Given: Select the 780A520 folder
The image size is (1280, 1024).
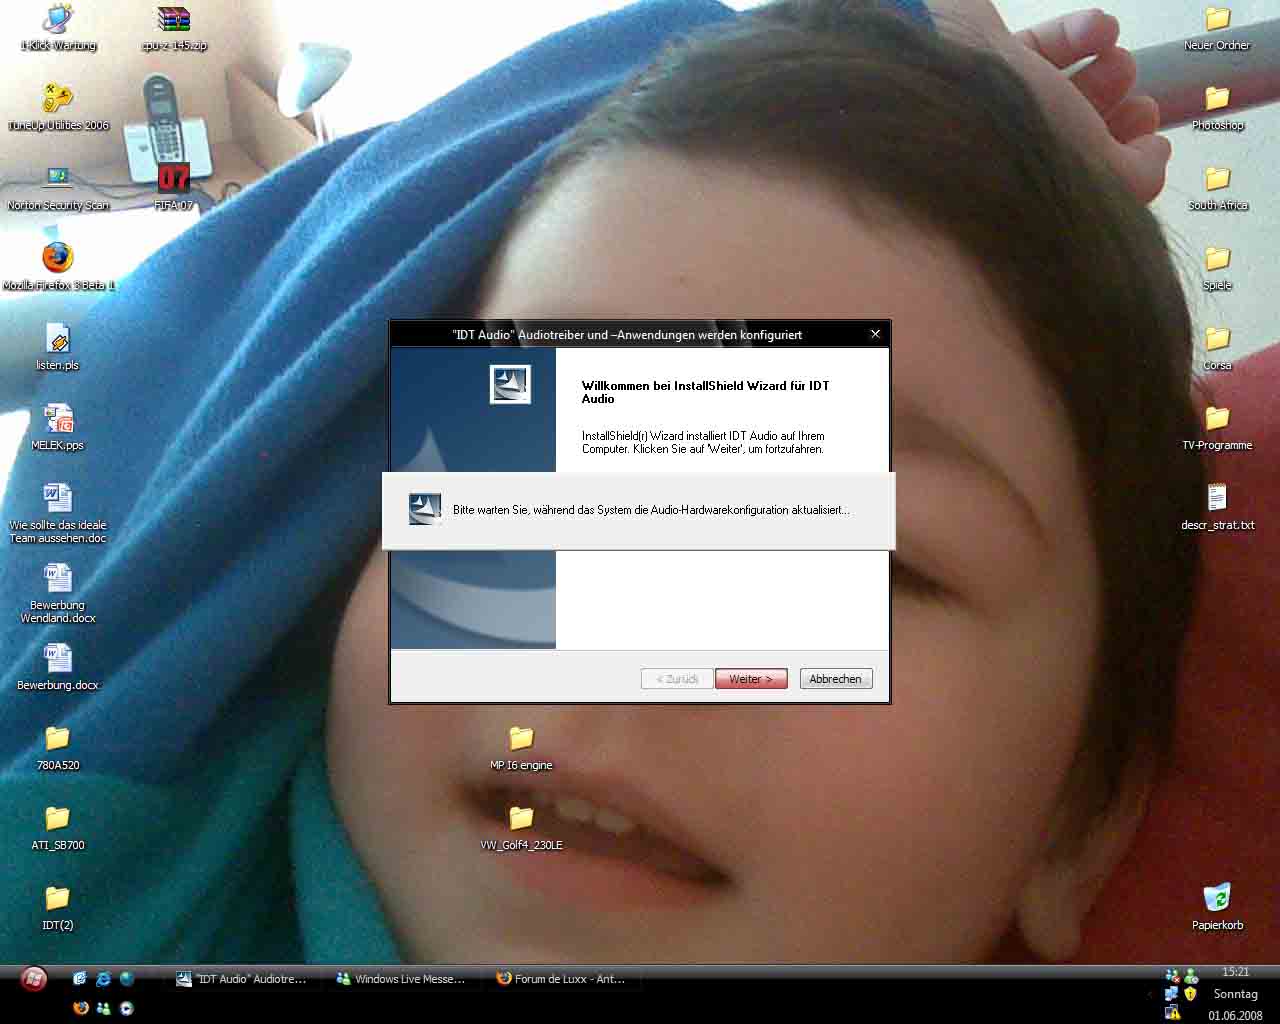Looking at the screenshot, I should click(x=58, y=748).
